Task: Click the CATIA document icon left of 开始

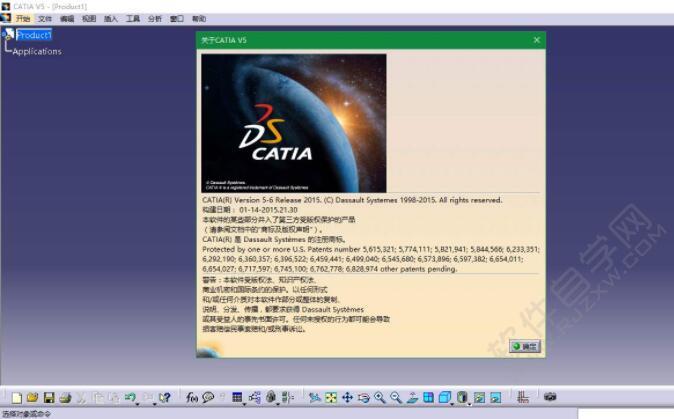Action: pos(6,18)
